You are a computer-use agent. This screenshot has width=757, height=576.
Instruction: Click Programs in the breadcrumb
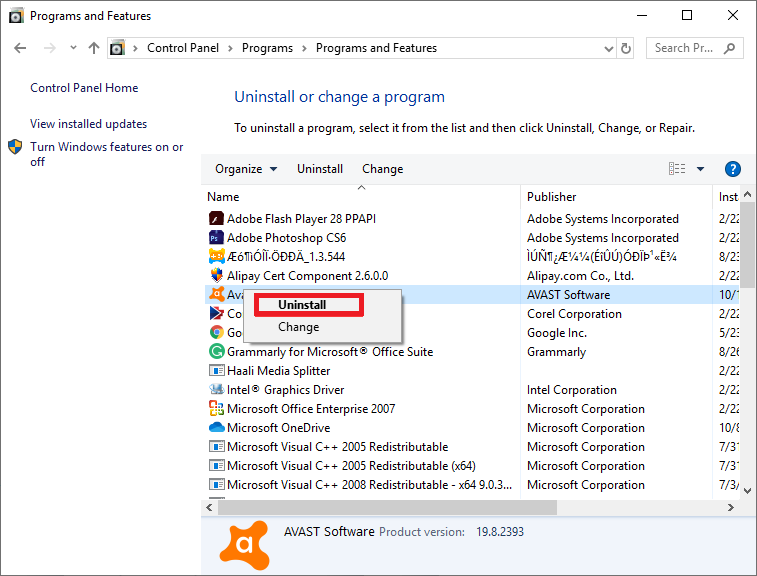267,48
